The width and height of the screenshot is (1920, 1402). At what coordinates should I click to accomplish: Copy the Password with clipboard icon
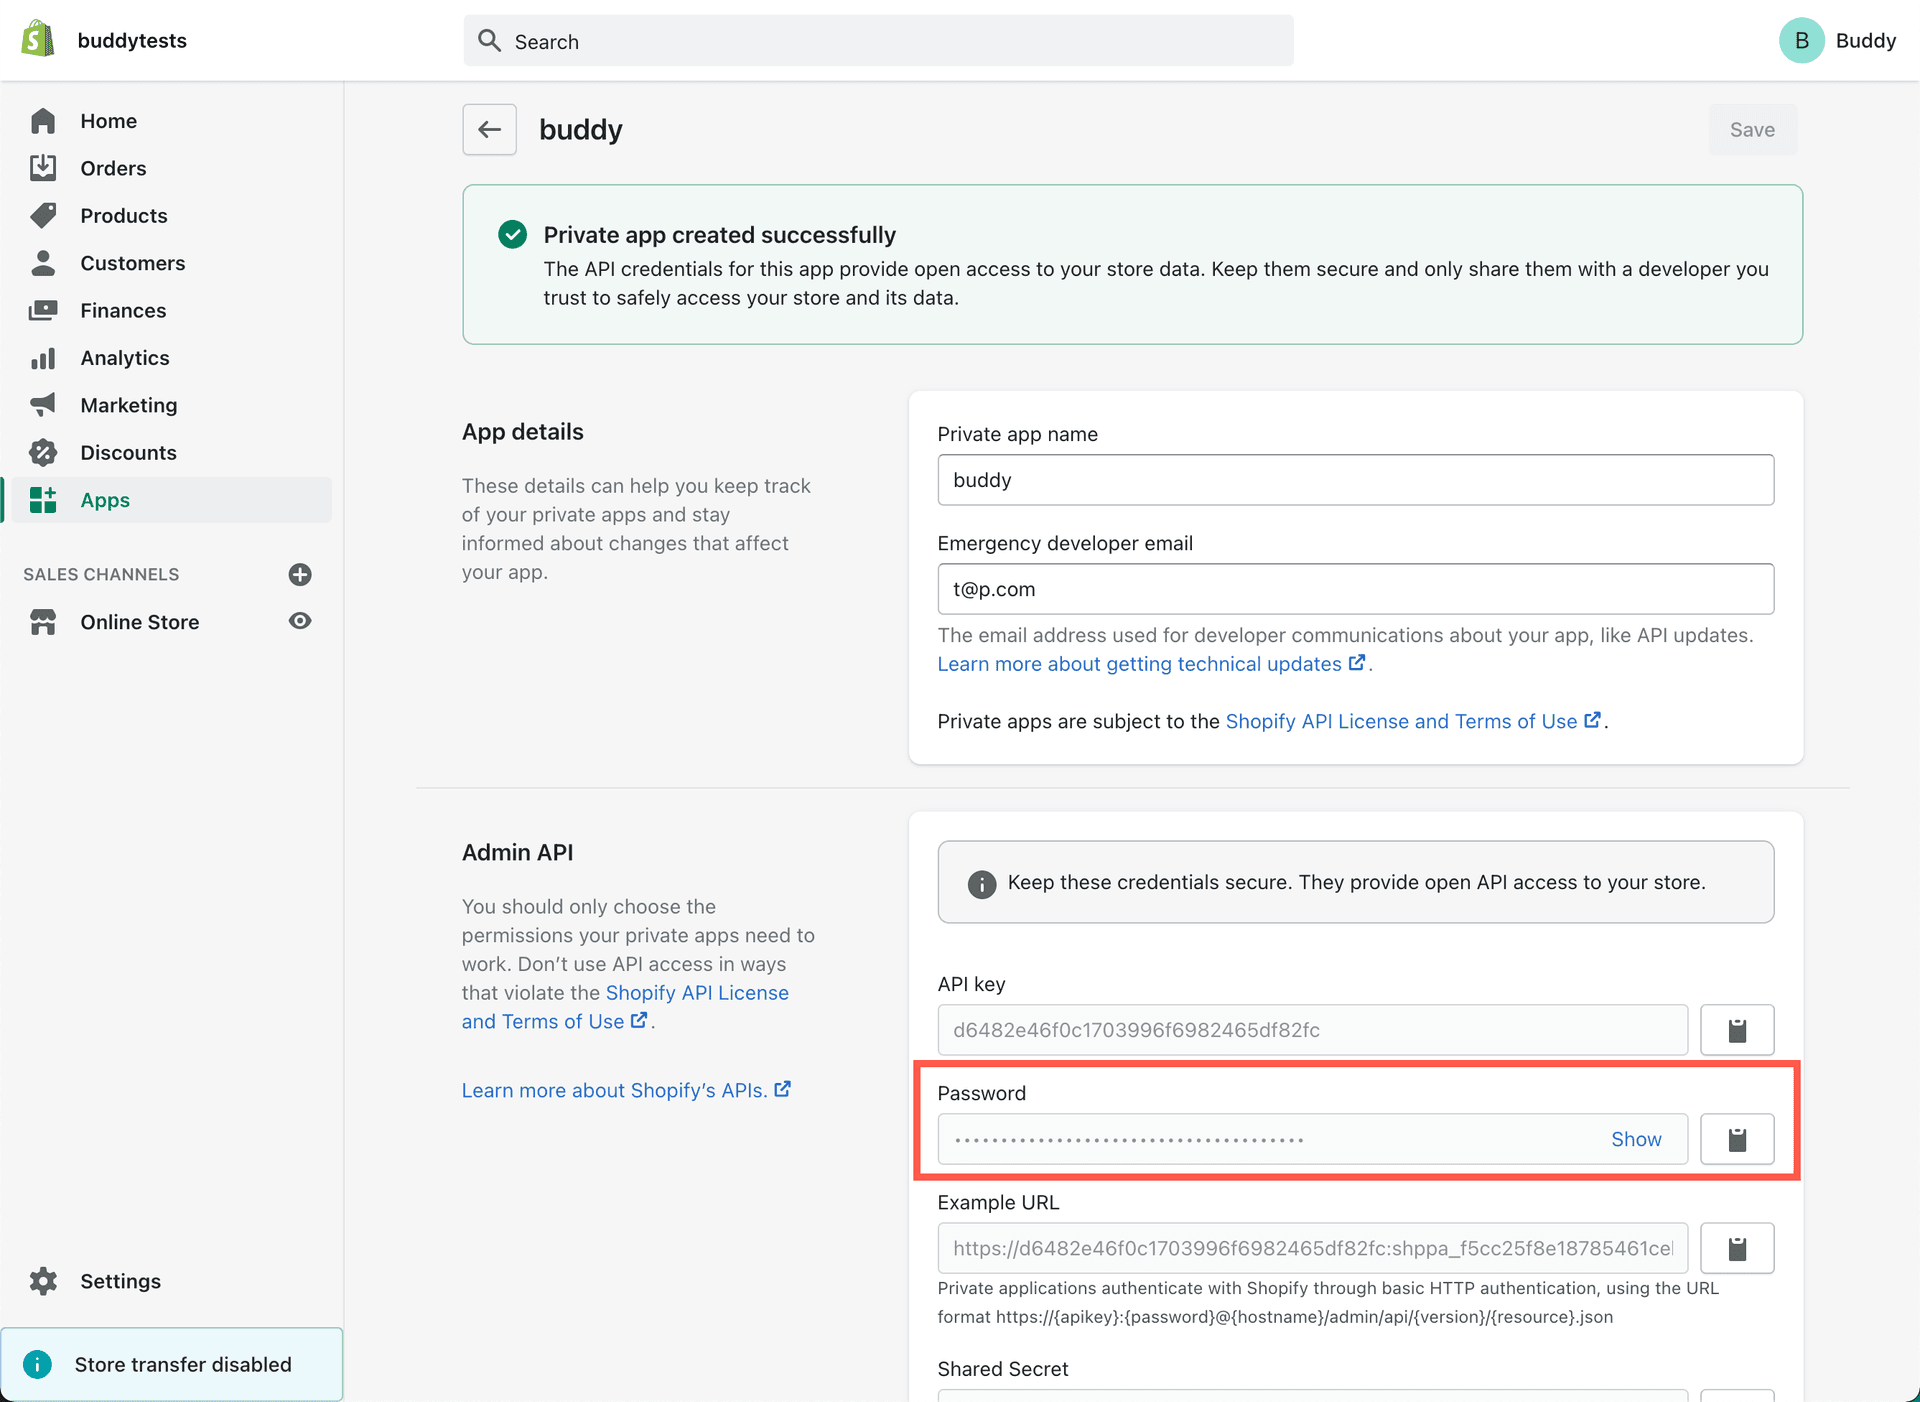coord(1737,1139)
